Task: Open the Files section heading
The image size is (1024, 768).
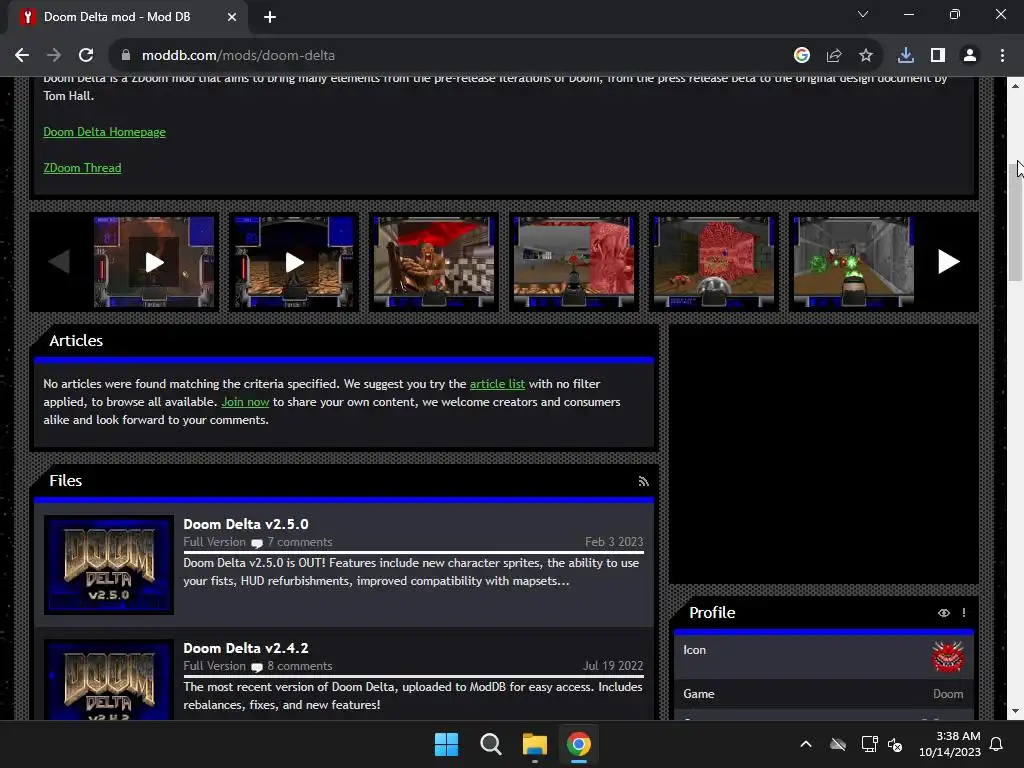Action: (65, 481)
